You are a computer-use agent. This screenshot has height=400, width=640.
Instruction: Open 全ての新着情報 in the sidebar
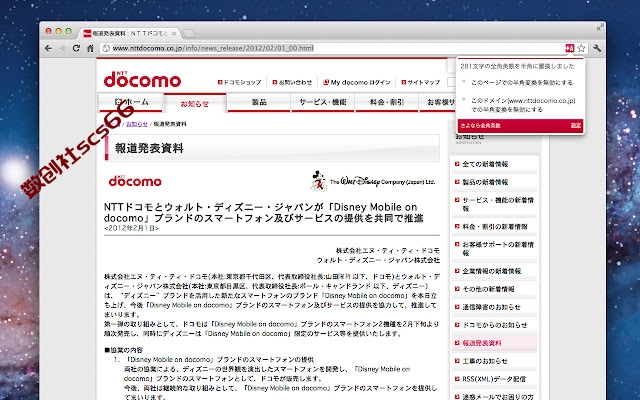pyautogui.click(x=485, y=164)
